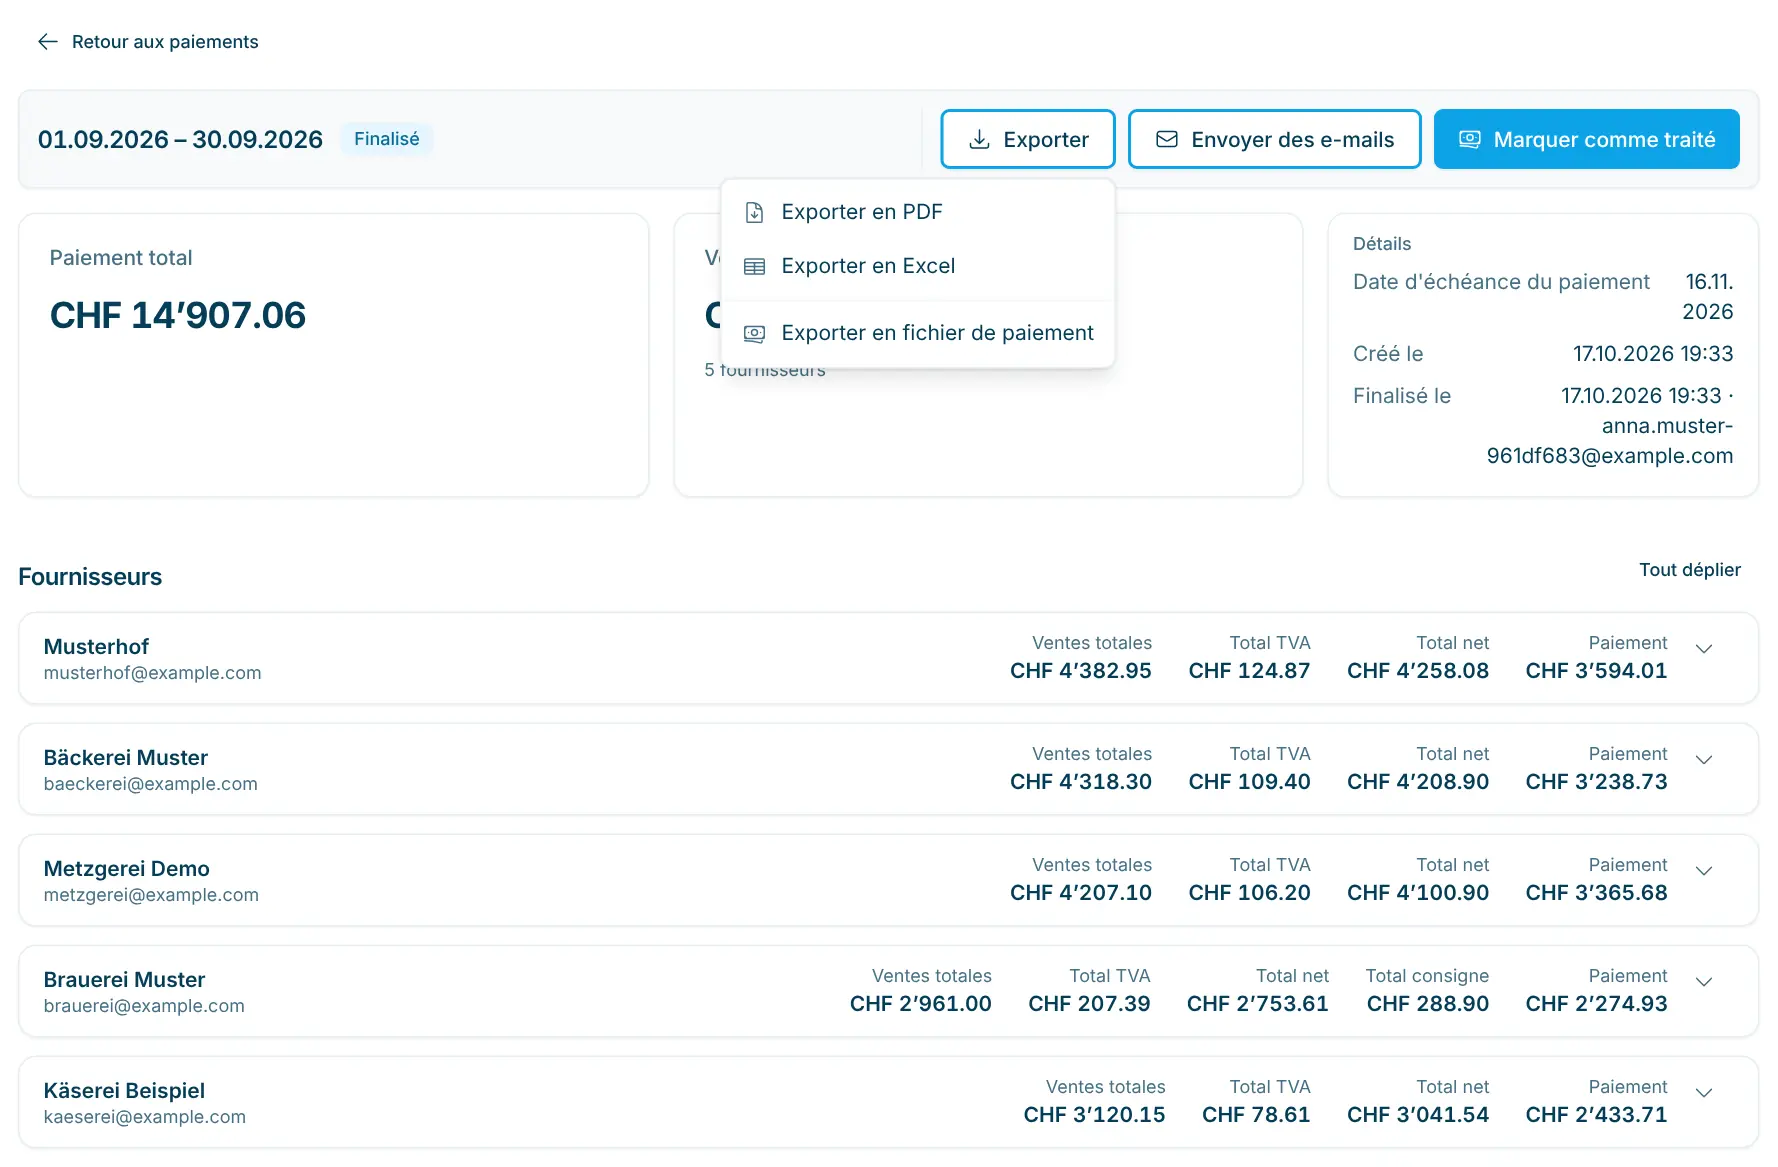Click Envoyer des e-mails button label

[x=1292, y=139]
